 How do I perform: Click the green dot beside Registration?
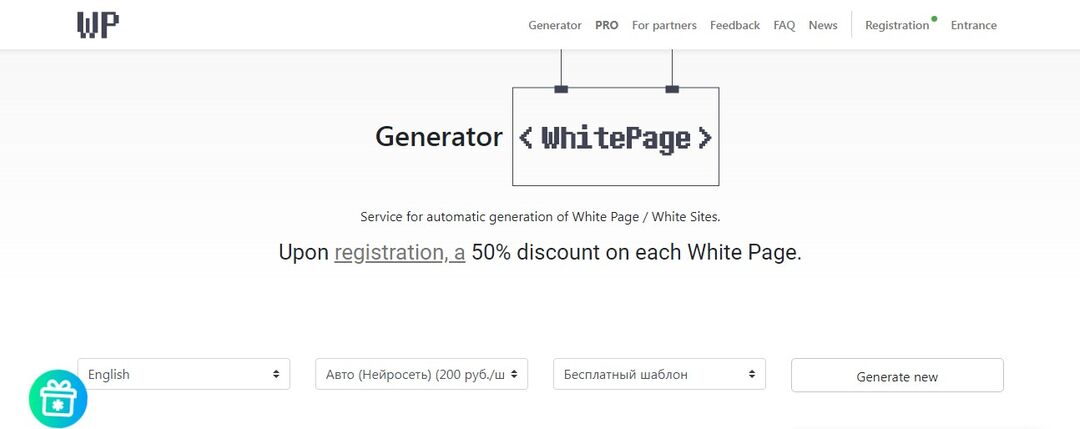(934, 18)
